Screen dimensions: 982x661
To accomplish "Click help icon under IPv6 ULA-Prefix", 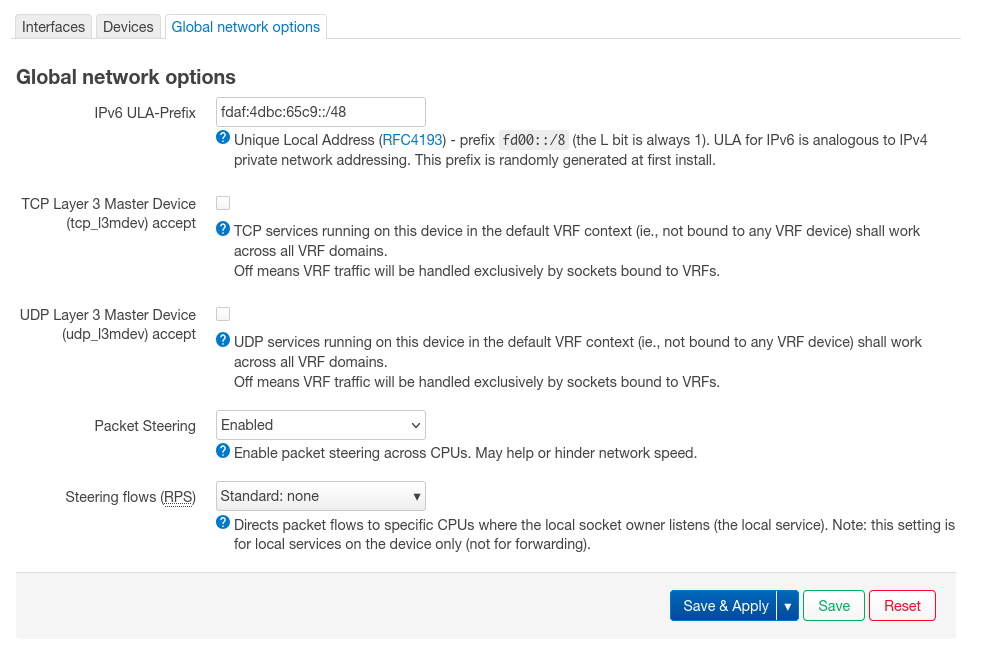I will (x=223, y=138).
